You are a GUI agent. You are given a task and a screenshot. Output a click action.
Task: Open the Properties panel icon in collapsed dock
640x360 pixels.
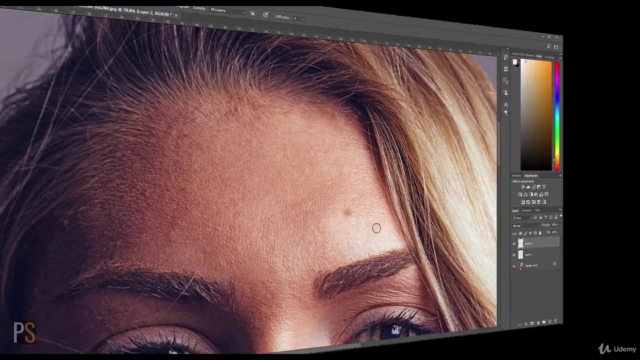506,69
